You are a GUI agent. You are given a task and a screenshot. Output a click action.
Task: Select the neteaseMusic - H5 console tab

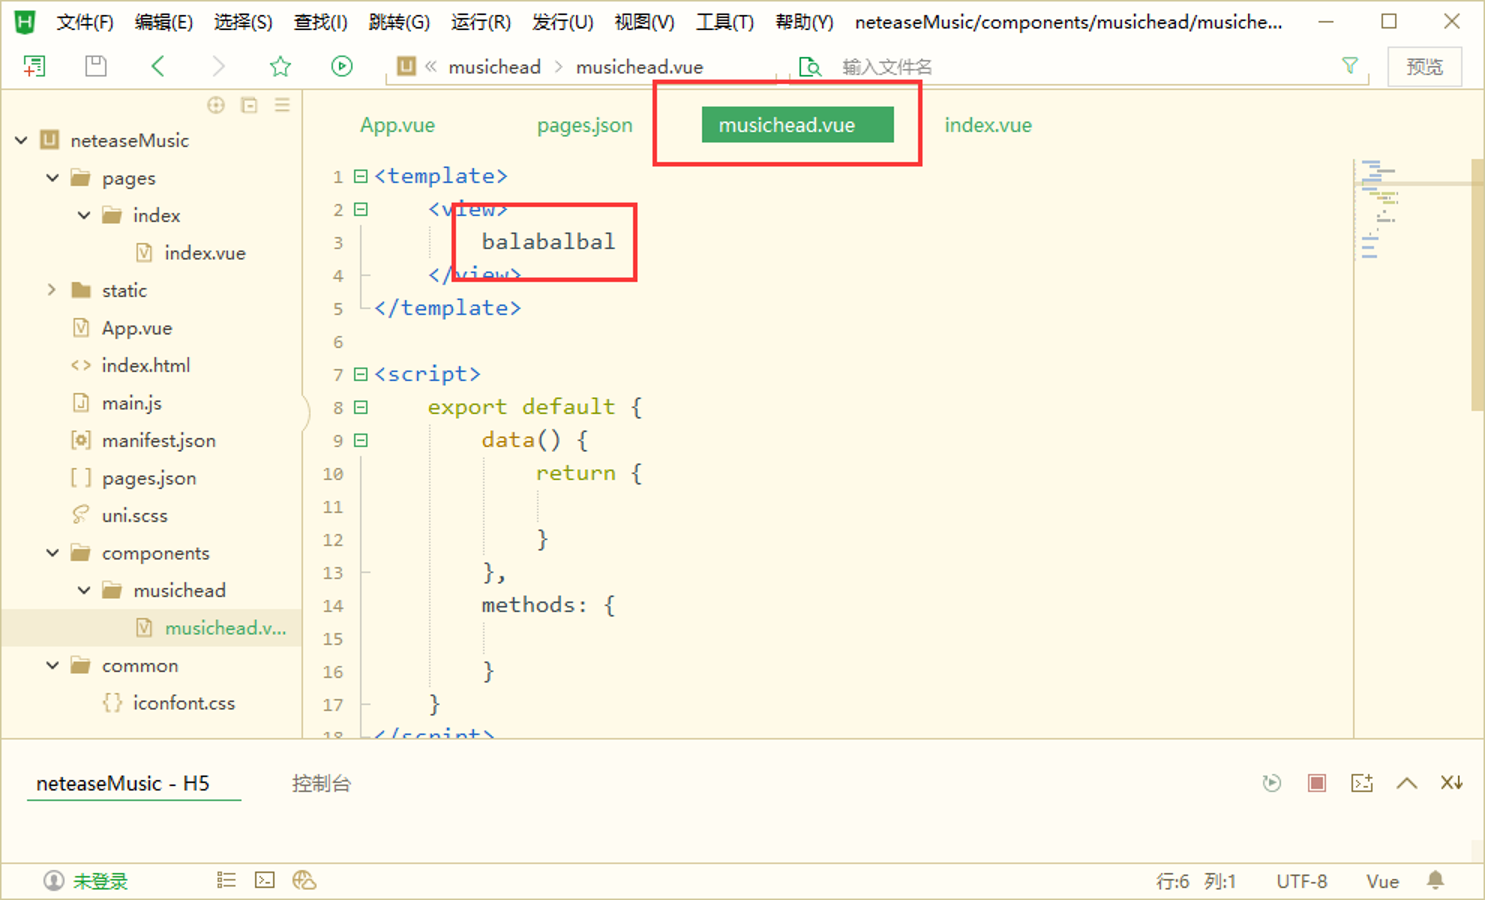123,783
